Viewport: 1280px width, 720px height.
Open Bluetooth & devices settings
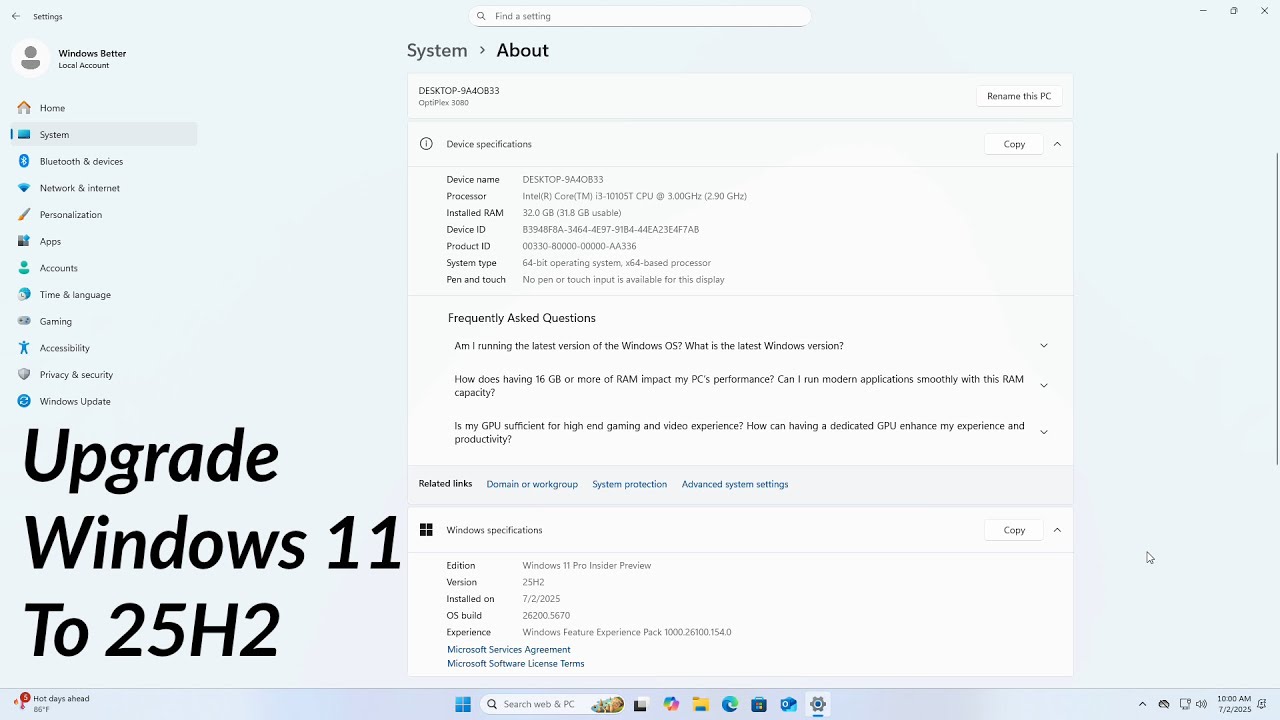pyautogui.click(x=104, y=161)
